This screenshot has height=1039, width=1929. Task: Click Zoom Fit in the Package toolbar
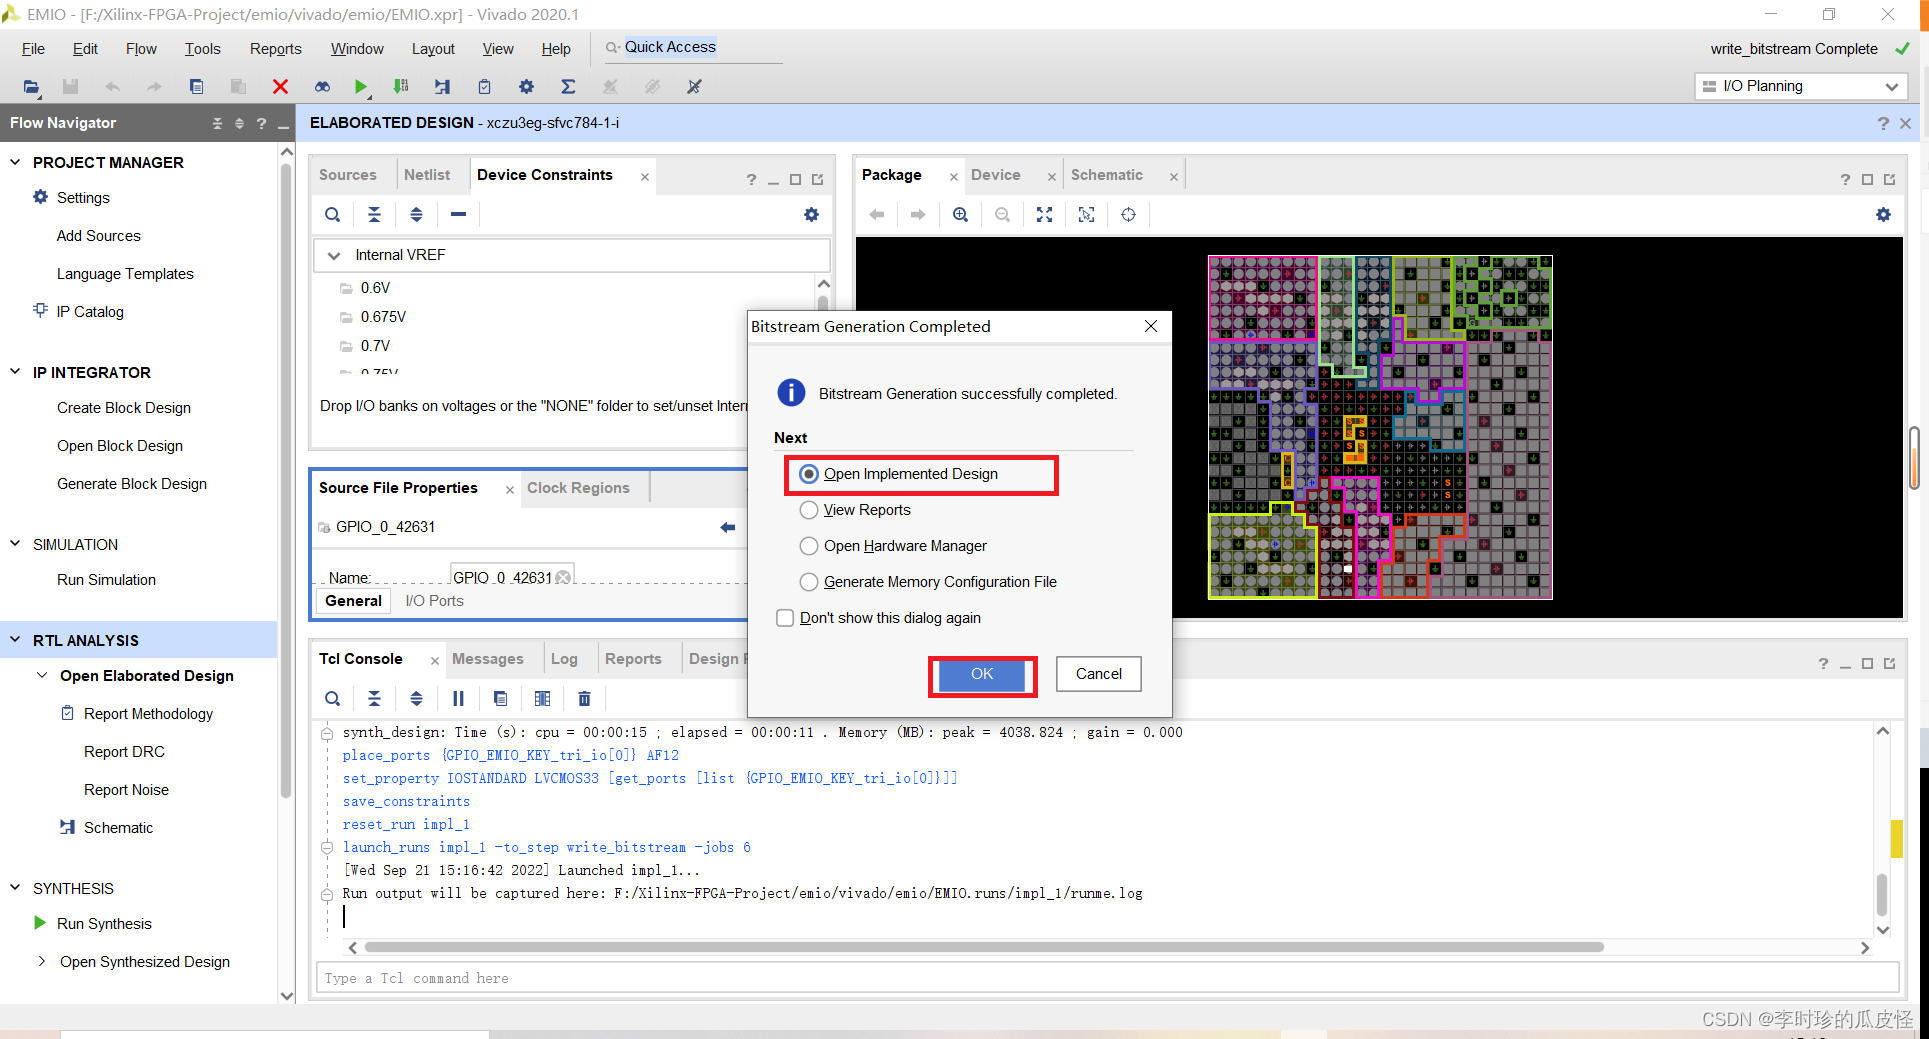pos(1044,214)
